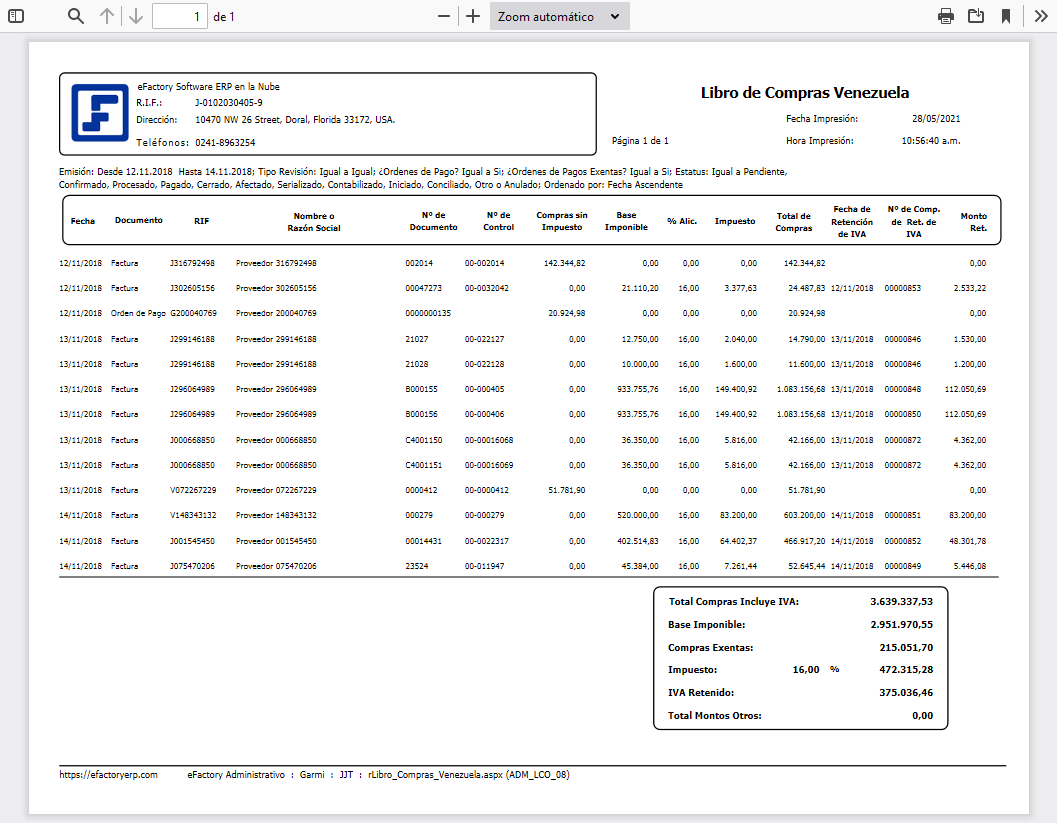Click the Libro de Compras Venezuela title
Viewport: 1057px width, 823px height.
805,92
